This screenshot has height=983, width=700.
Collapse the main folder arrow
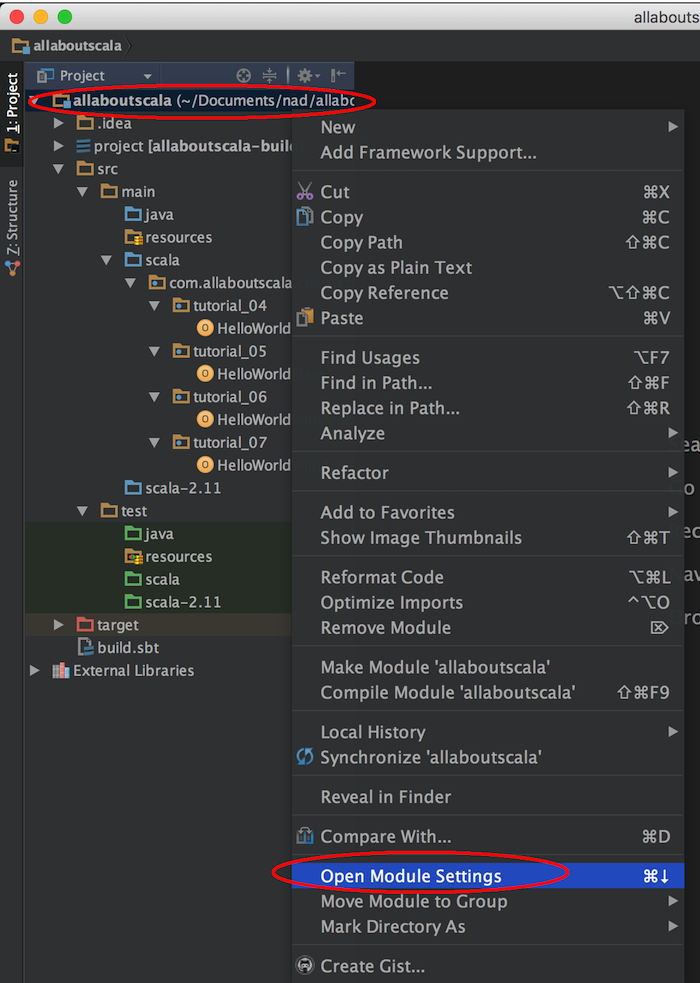83,191
